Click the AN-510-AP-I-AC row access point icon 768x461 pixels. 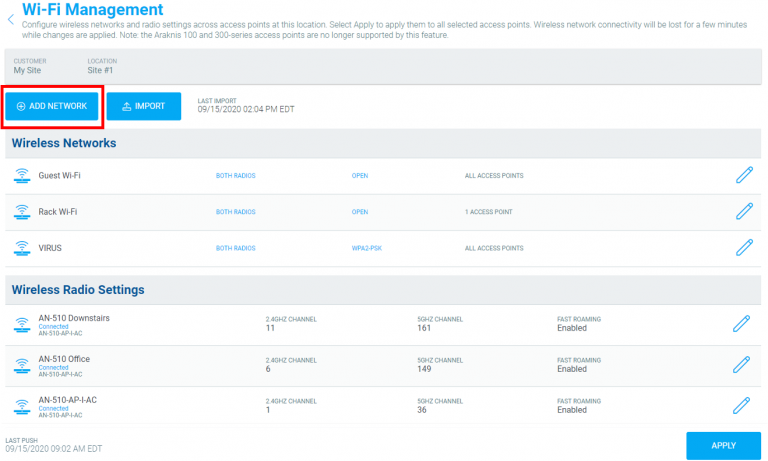pos(22,406)
